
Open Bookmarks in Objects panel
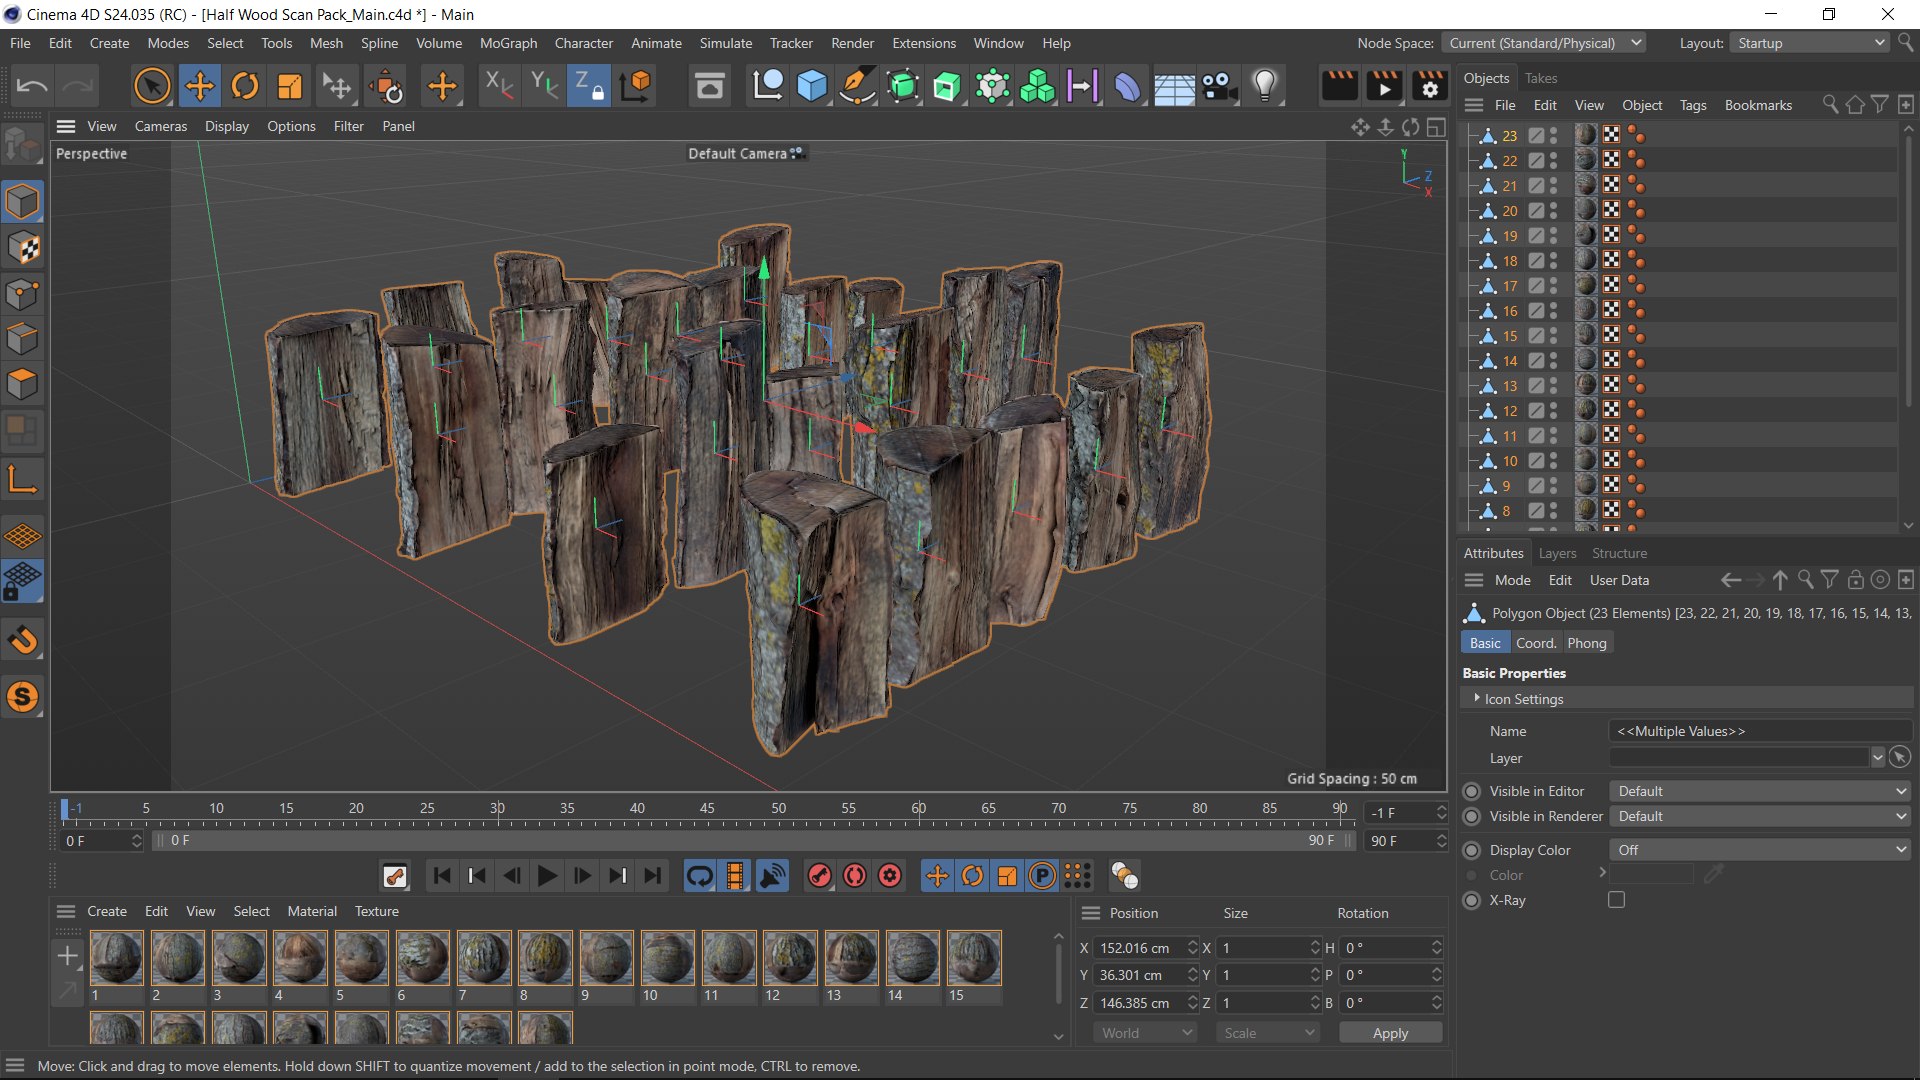(1758, 105)
